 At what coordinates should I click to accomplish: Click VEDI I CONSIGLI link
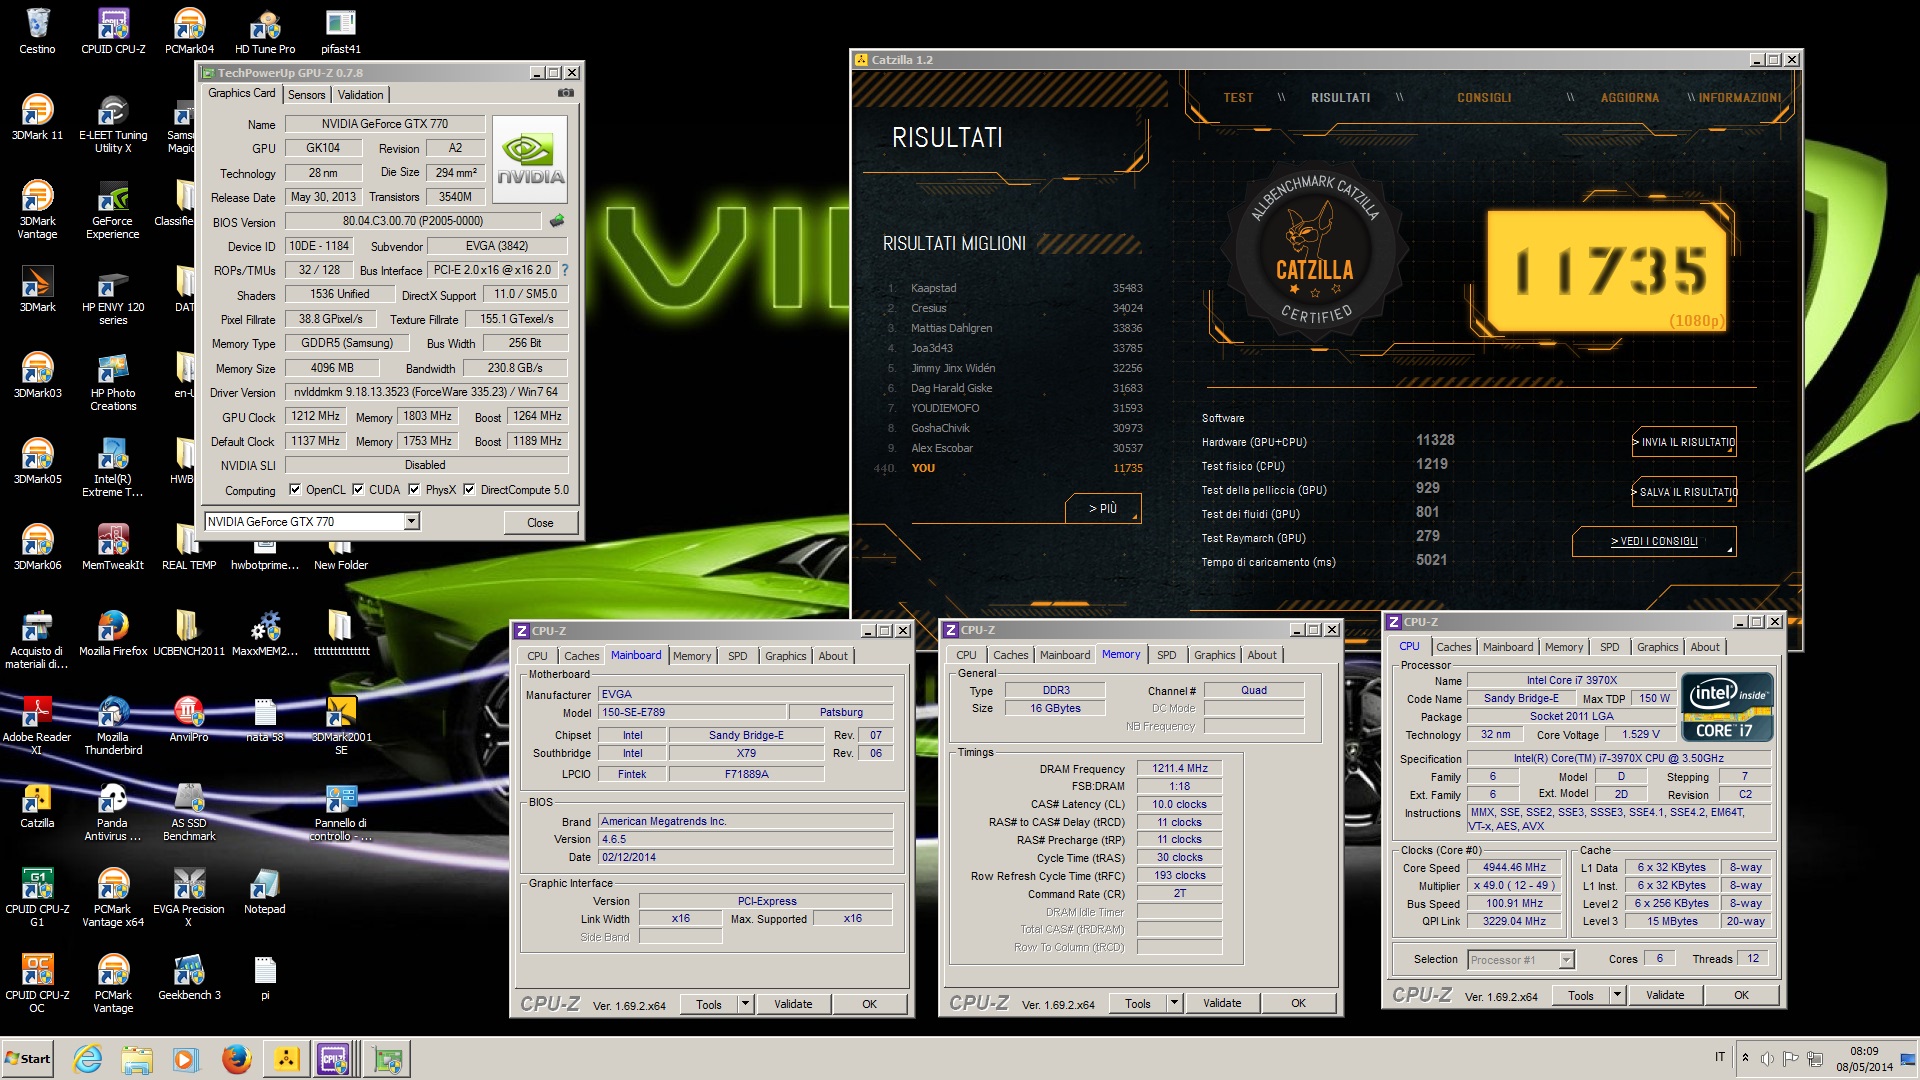pyautogui.click(x=1654, y=541)
